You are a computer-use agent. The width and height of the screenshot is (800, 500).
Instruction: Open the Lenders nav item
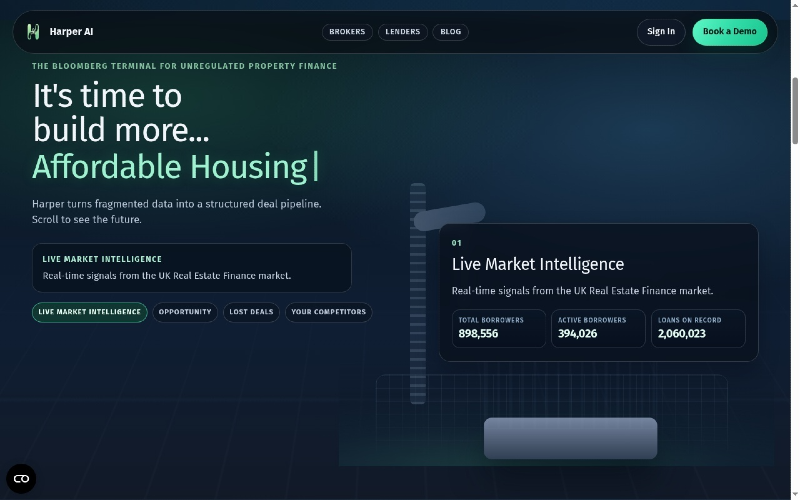[x=403, y=32]
